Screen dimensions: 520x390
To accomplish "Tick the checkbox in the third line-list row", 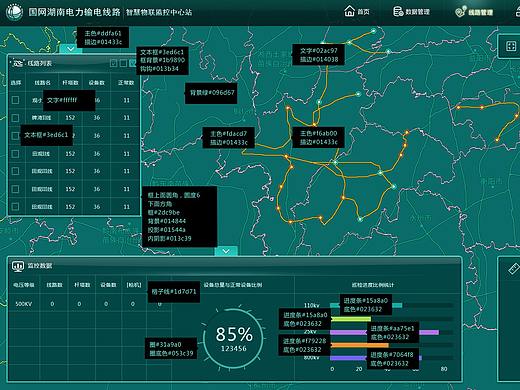I will (15, 136).
